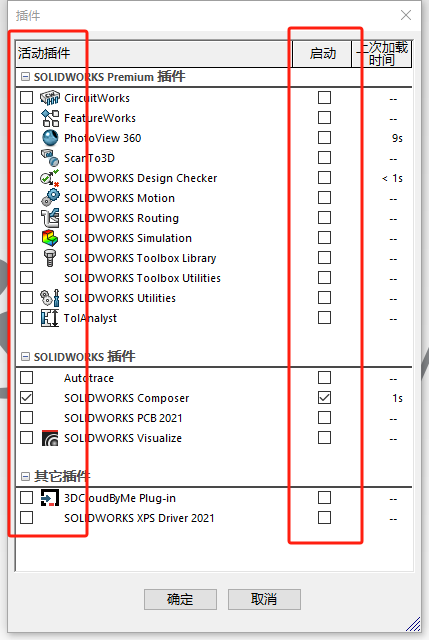Check startup box for Autotrace

coord(325,378)
